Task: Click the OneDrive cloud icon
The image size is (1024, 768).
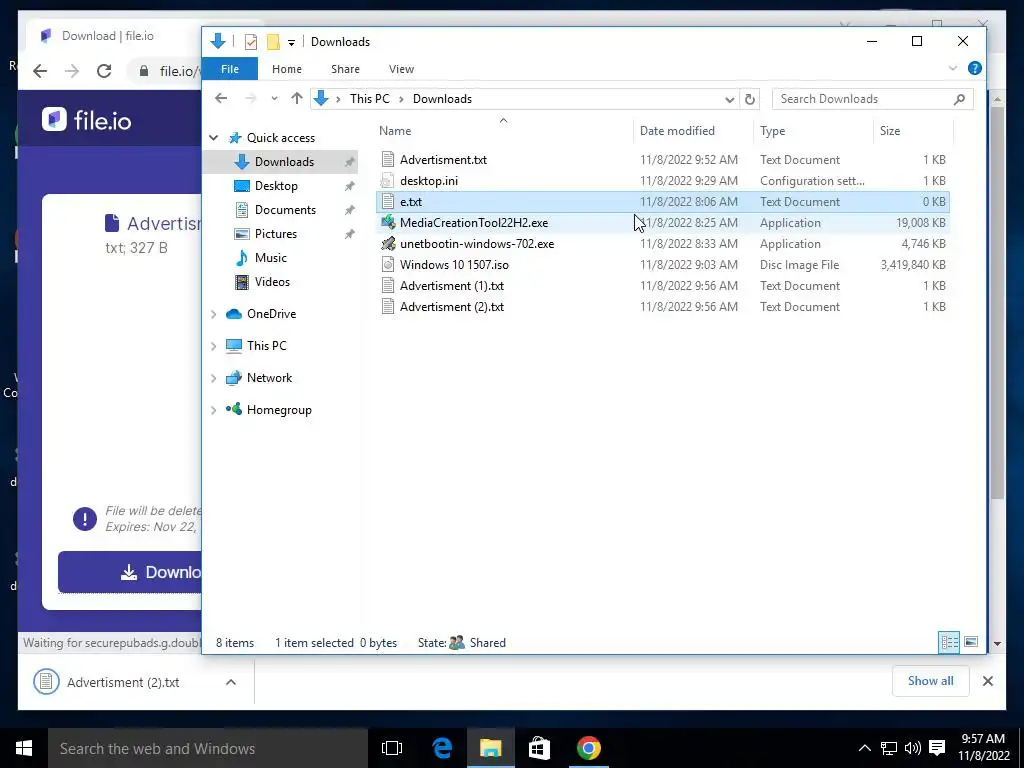Action: click(234, 314)
